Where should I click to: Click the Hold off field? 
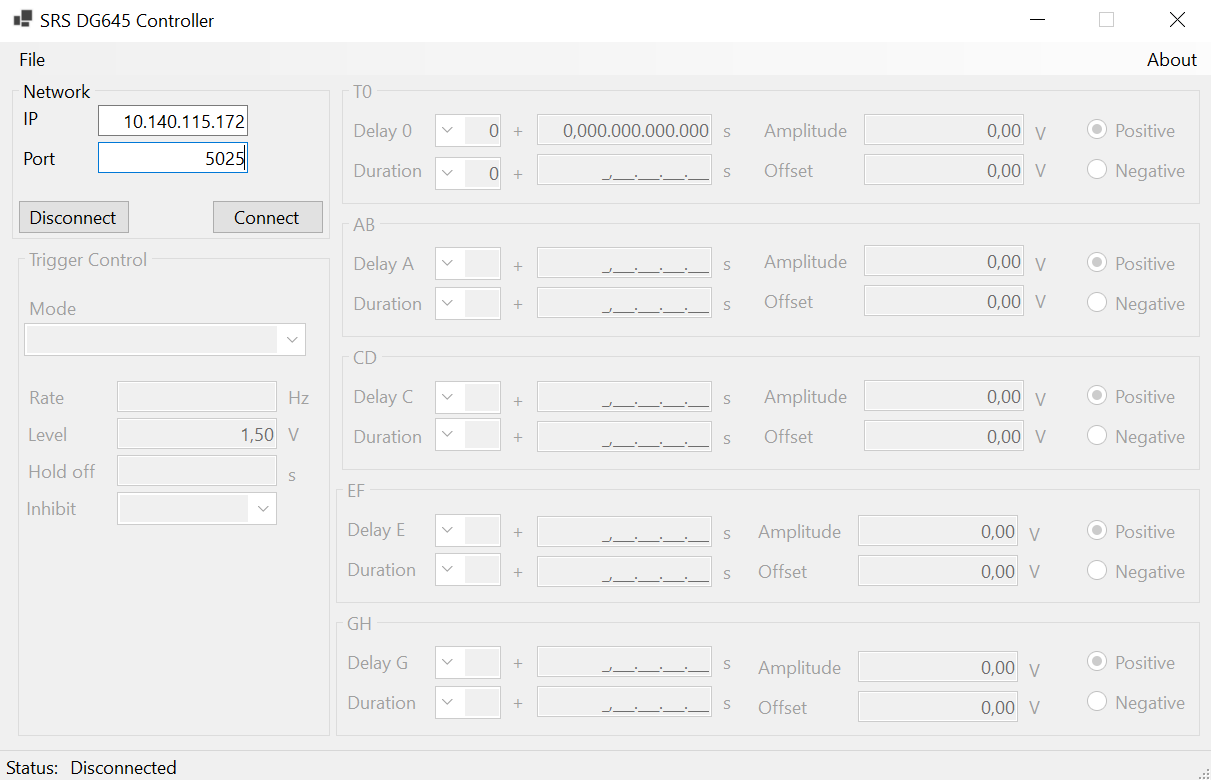(x=196, y=471)
